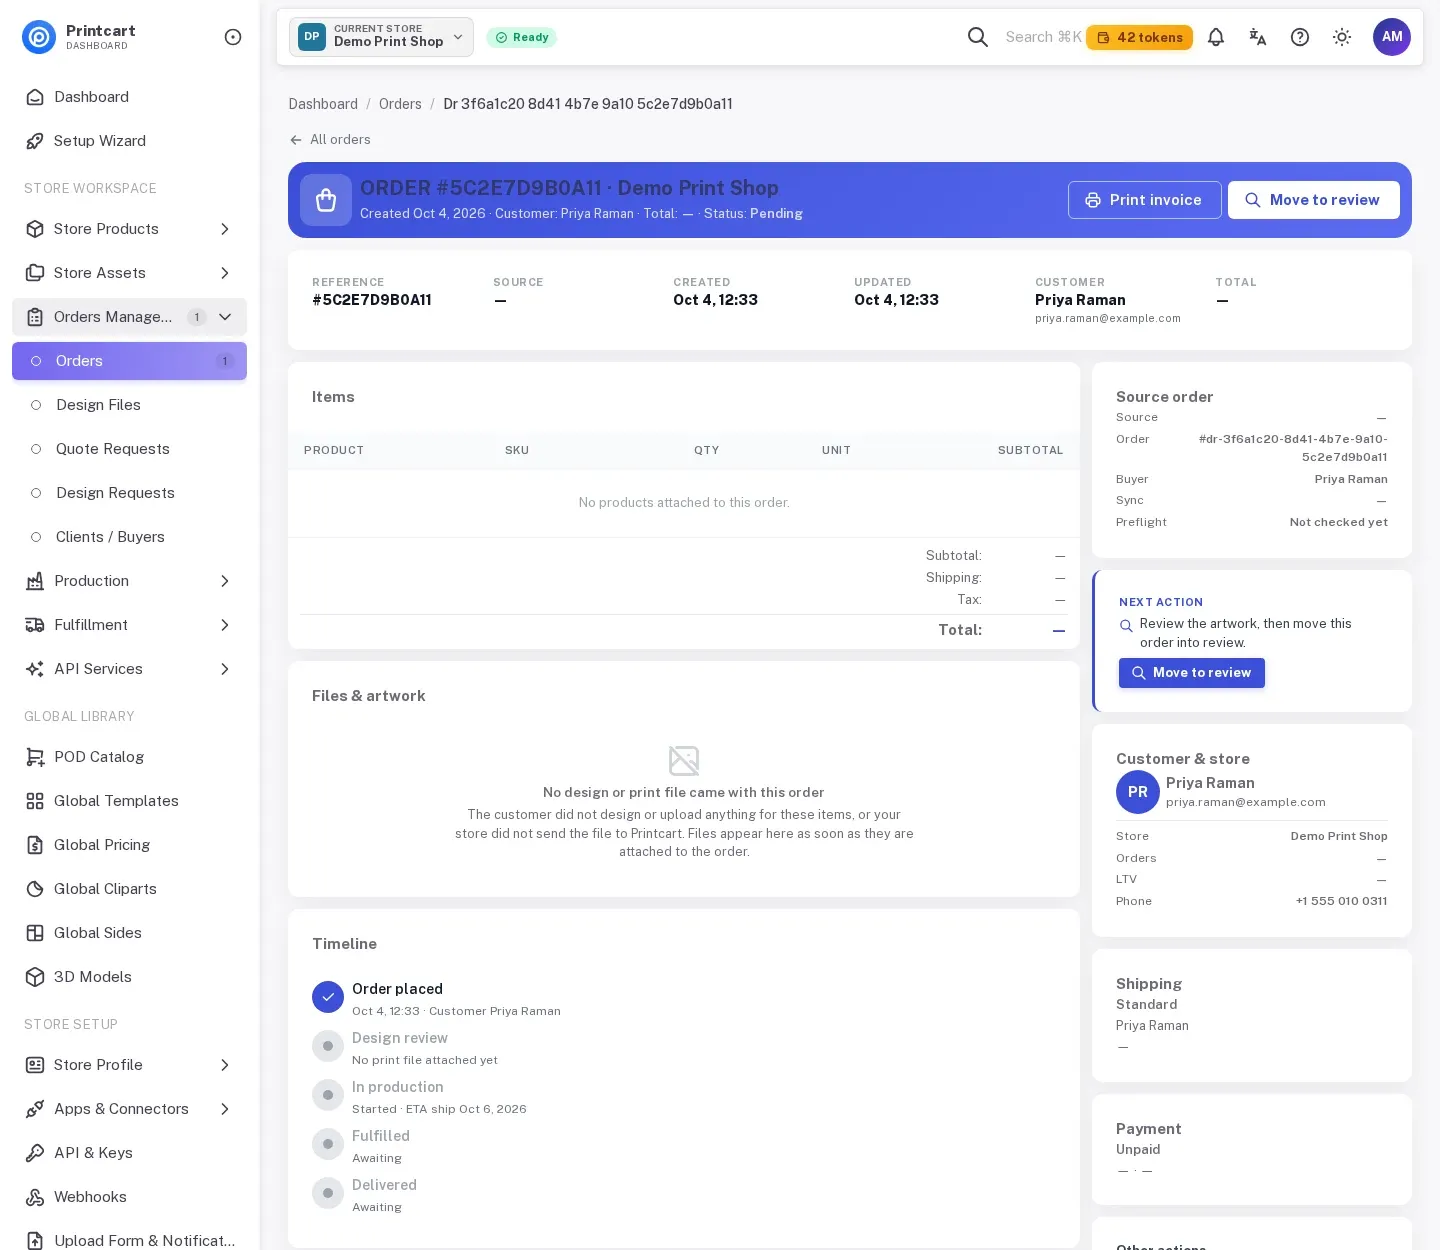Click the Printcart logo icon
The height and width of the screenshot is (1250, 1440).
[x=39, y=37]
